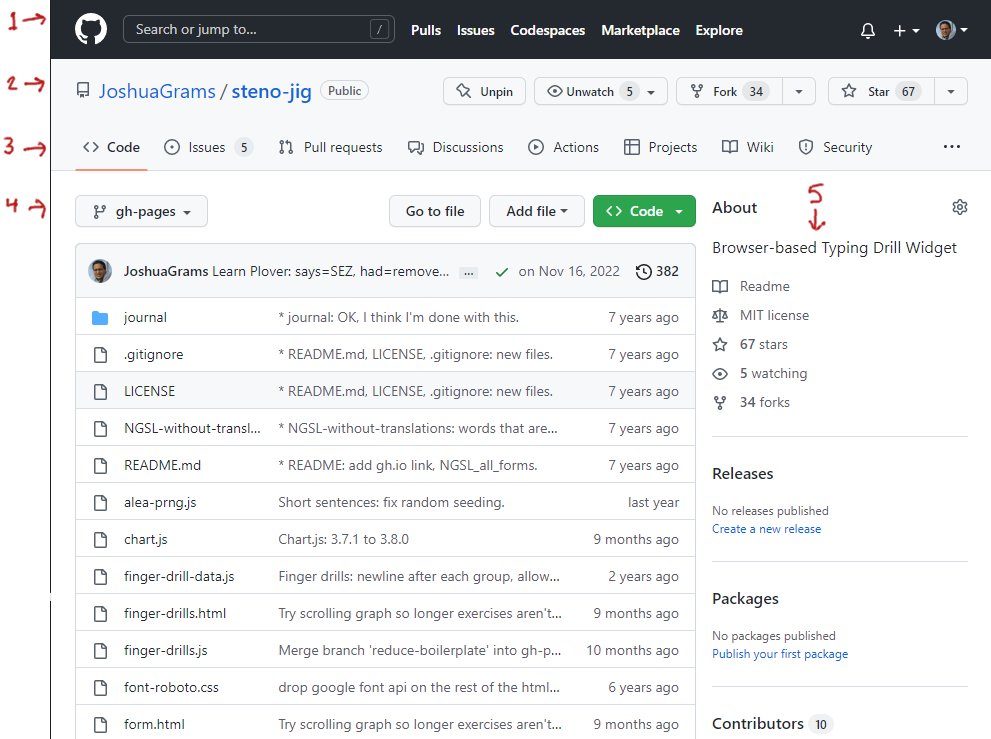Open the green Code clone dropdown
991x739 pixels.
tap(644, 211)
